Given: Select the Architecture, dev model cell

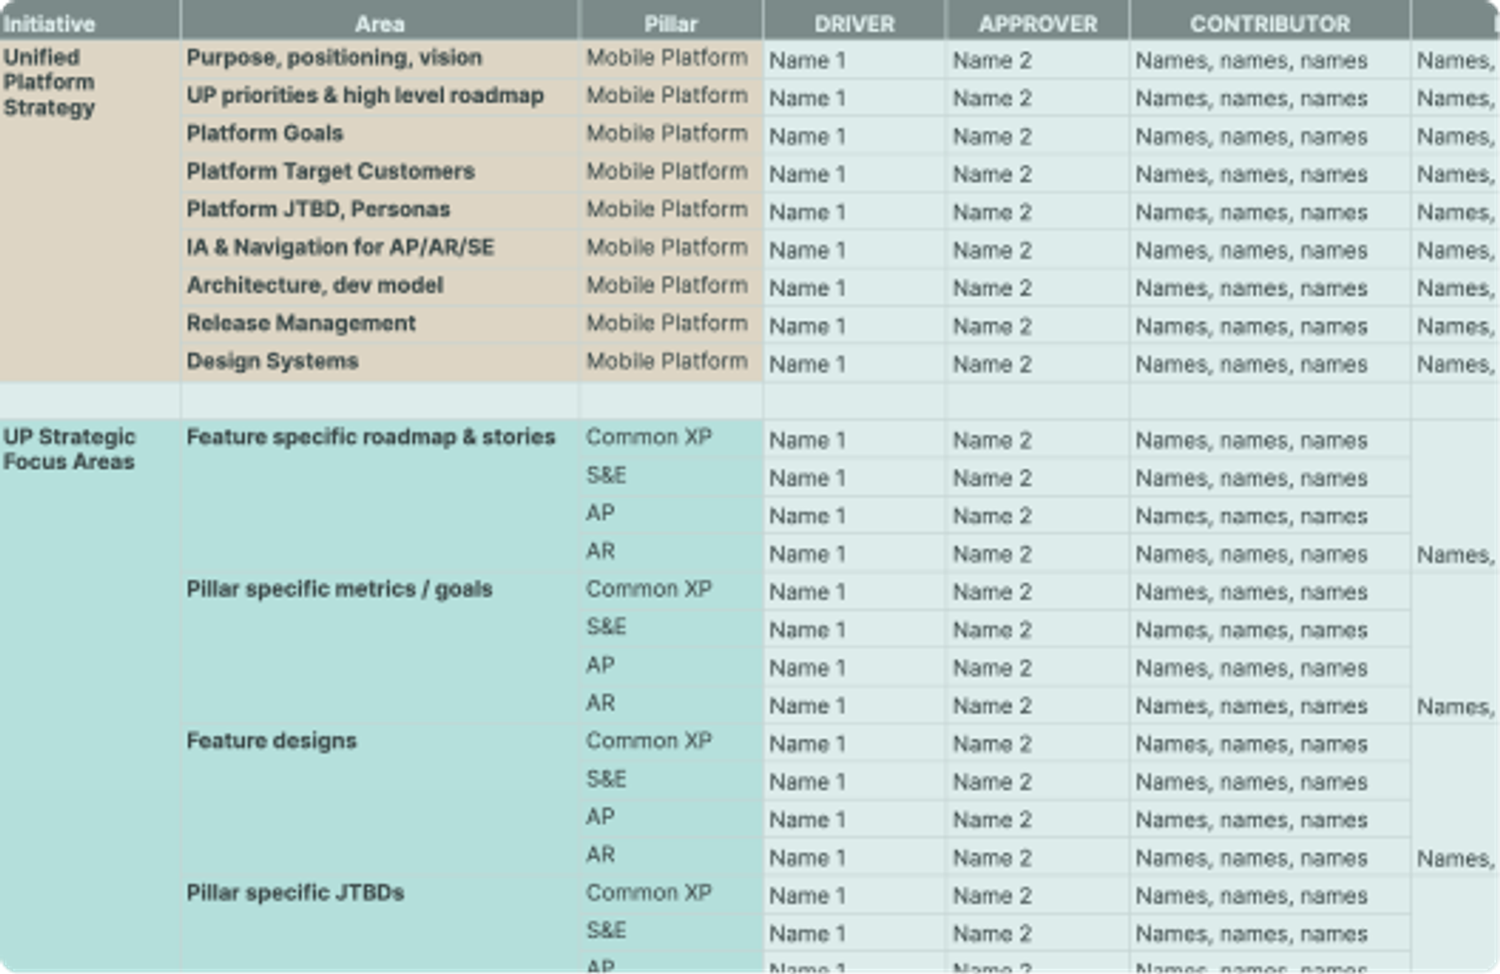Looking at the screenshot, I should click(x=293, y=285).
